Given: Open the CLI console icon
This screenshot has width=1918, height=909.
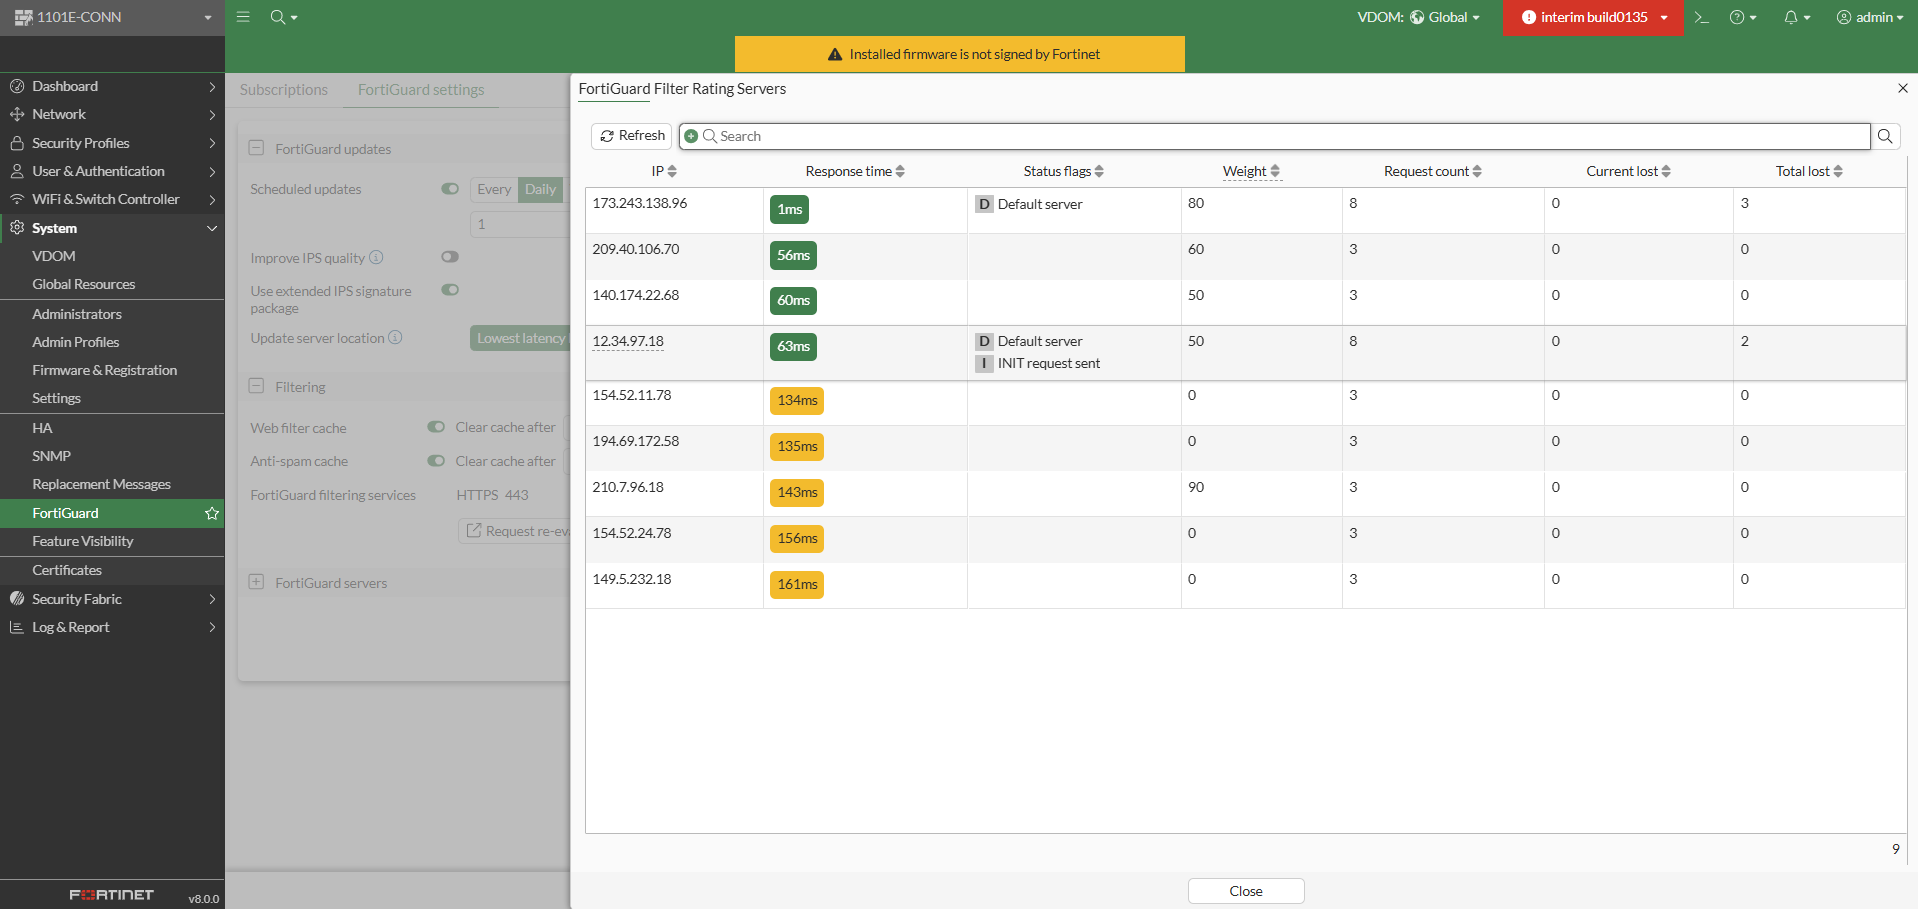Looking at the screenshot, I should [1701, 17].
